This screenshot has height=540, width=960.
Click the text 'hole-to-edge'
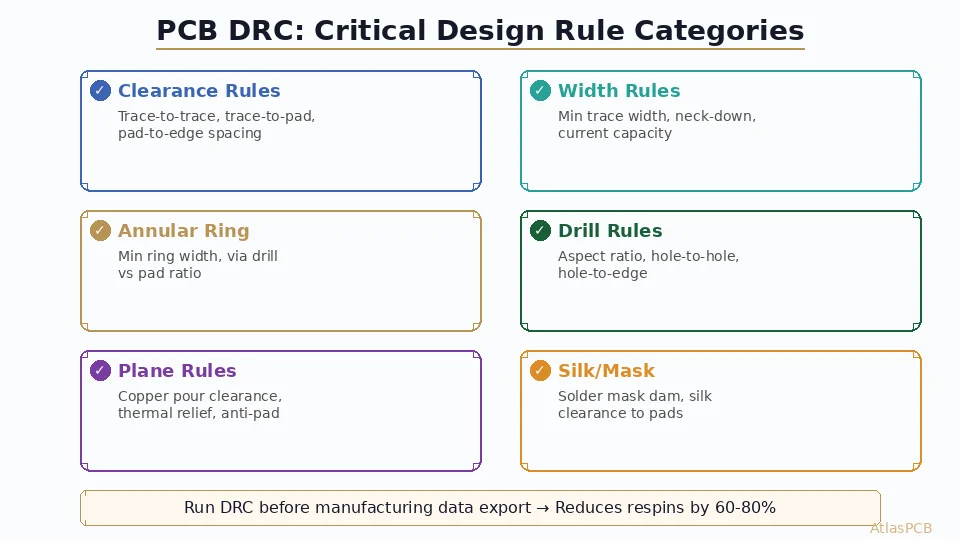[x=602, y=273]
